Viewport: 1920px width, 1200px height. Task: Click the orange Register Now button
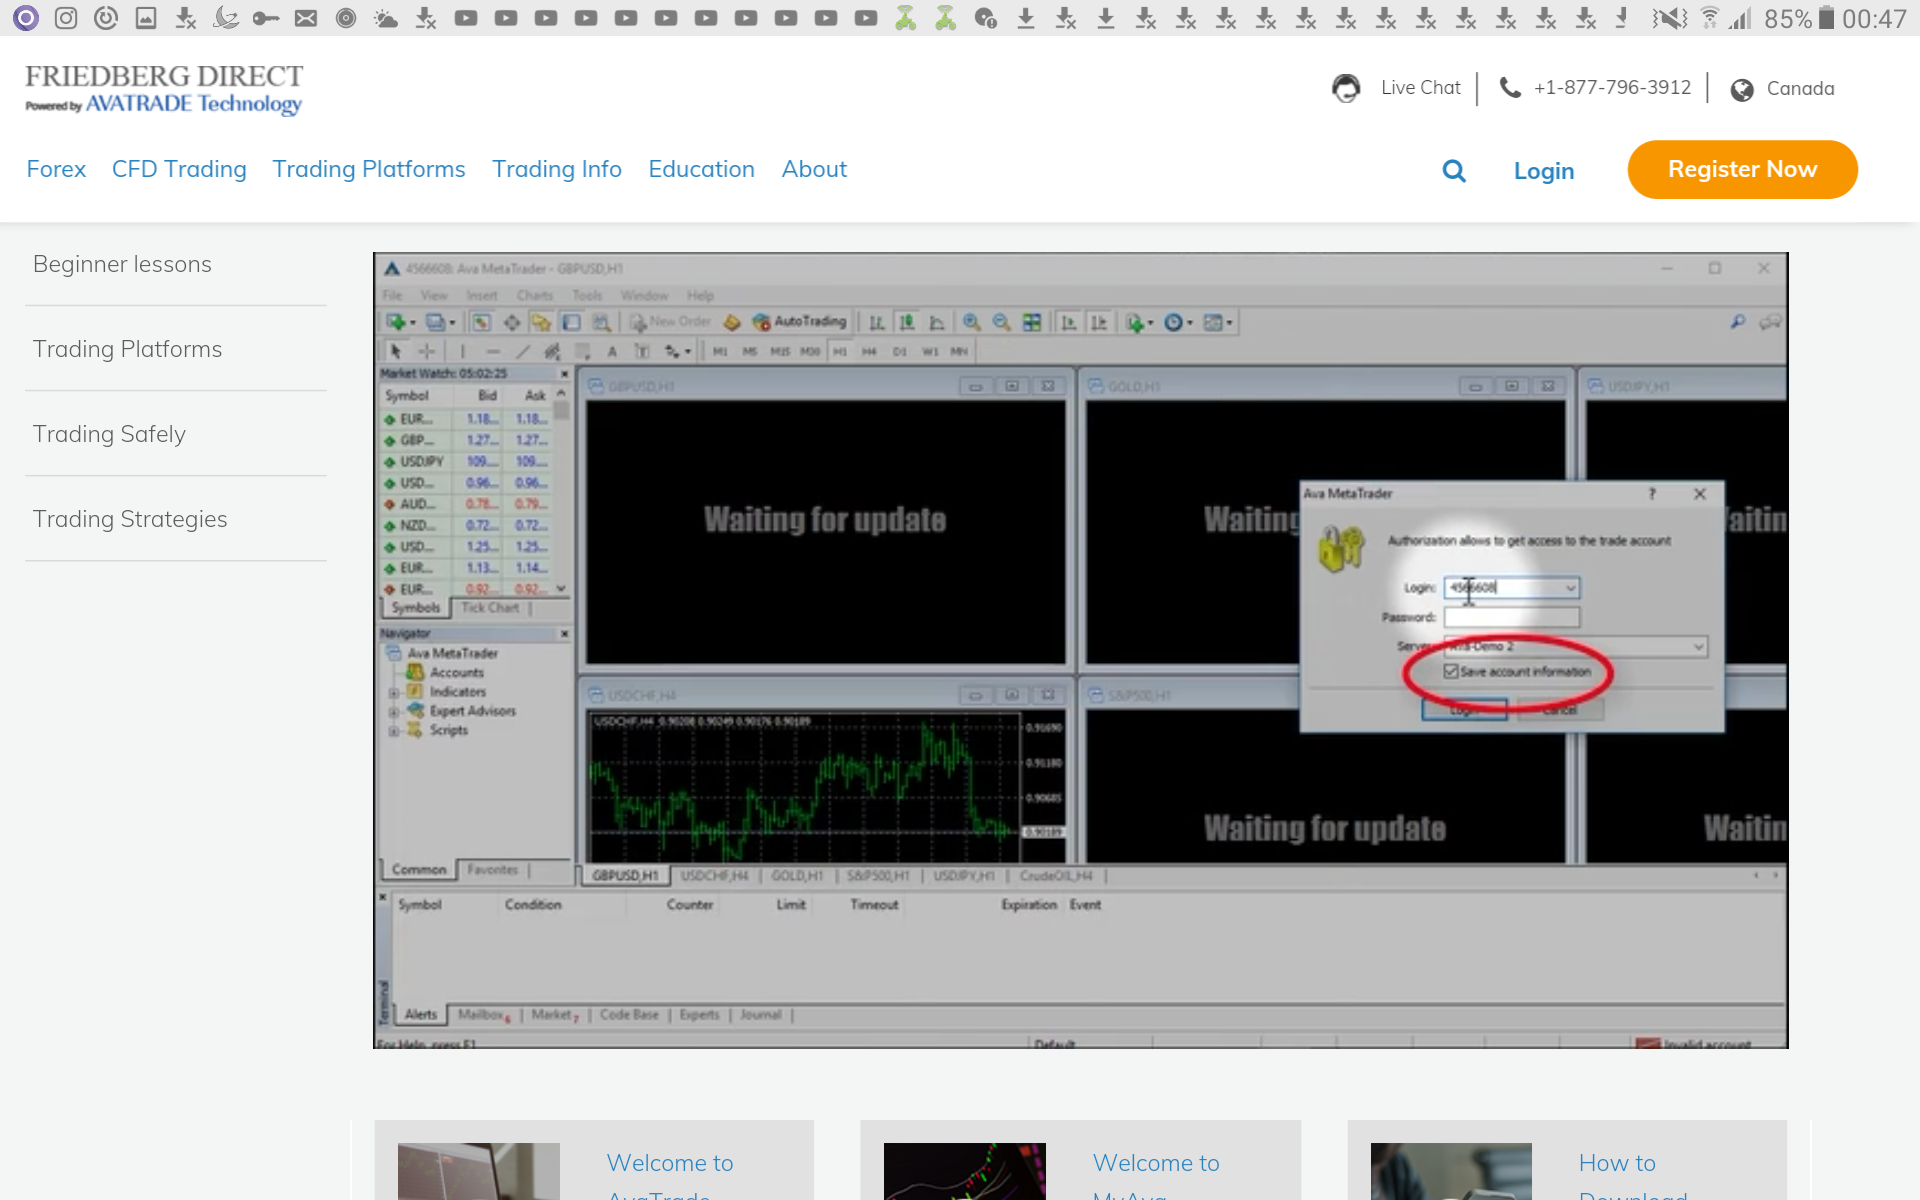click(1742, 170)
